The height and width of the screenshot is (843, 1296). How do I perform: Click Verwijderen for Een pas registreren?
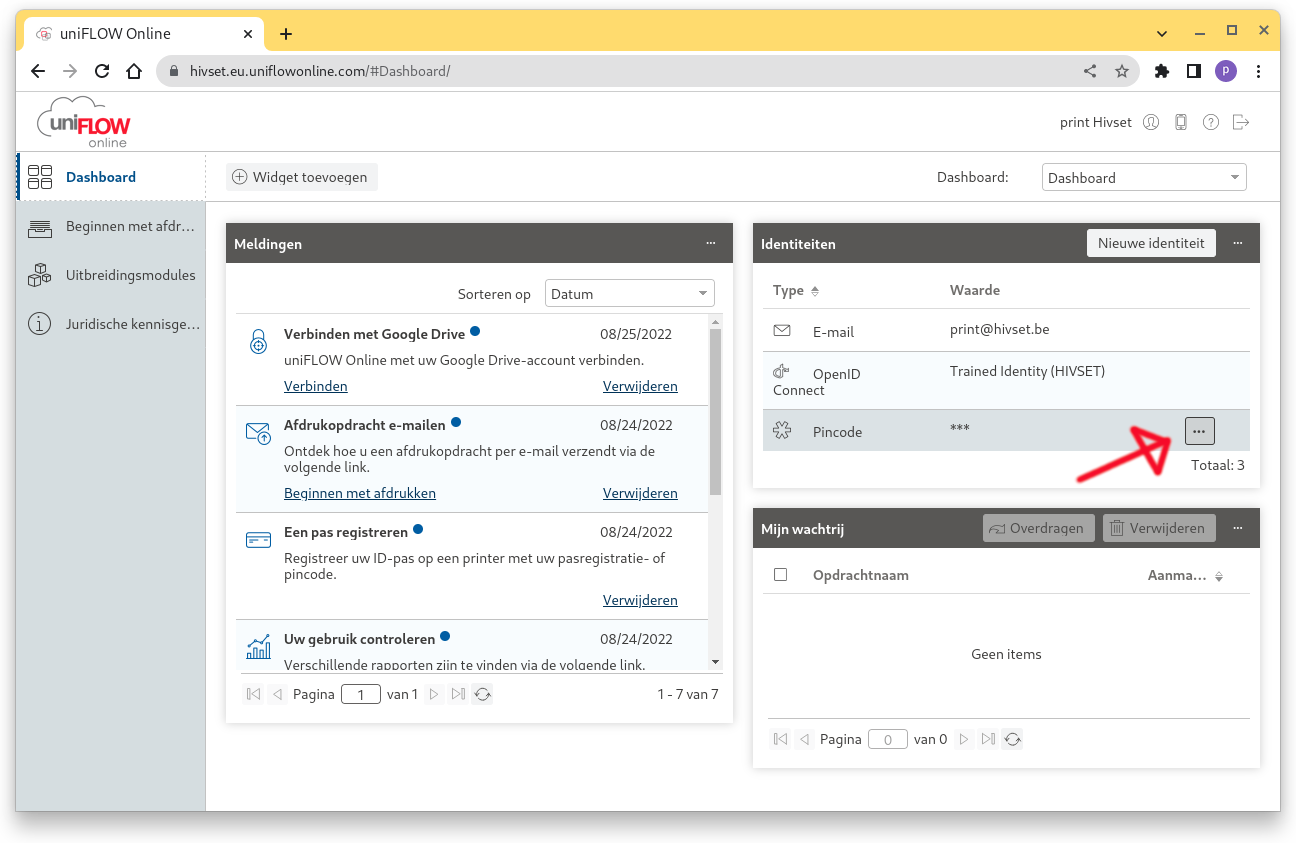(x=640, y=600)
